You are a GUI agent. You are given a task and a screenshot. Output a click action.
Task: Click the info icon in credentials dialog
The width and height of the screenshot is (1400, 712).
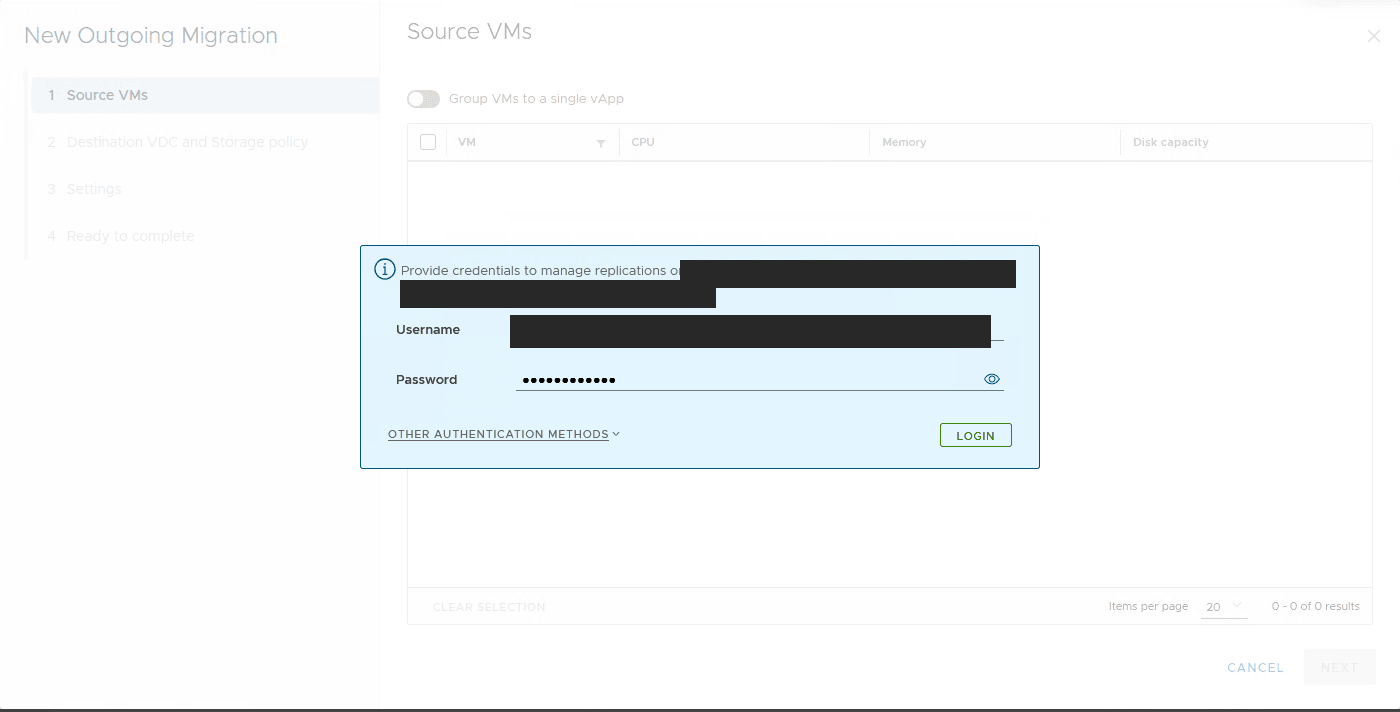coord(385,269)
